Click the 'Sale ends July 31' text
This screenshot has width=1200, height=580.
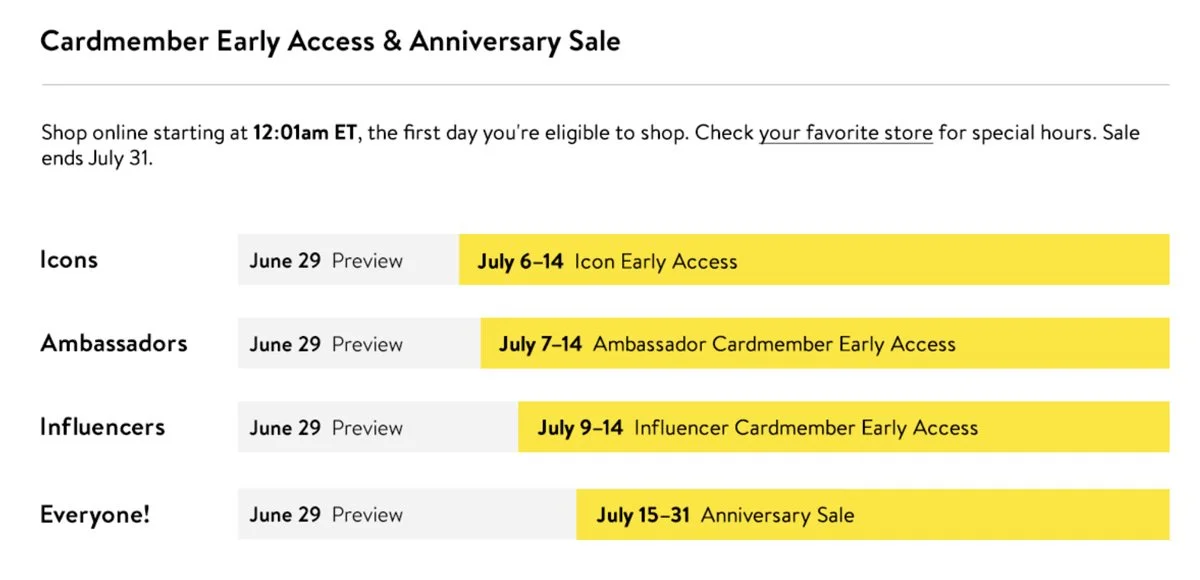96,159
